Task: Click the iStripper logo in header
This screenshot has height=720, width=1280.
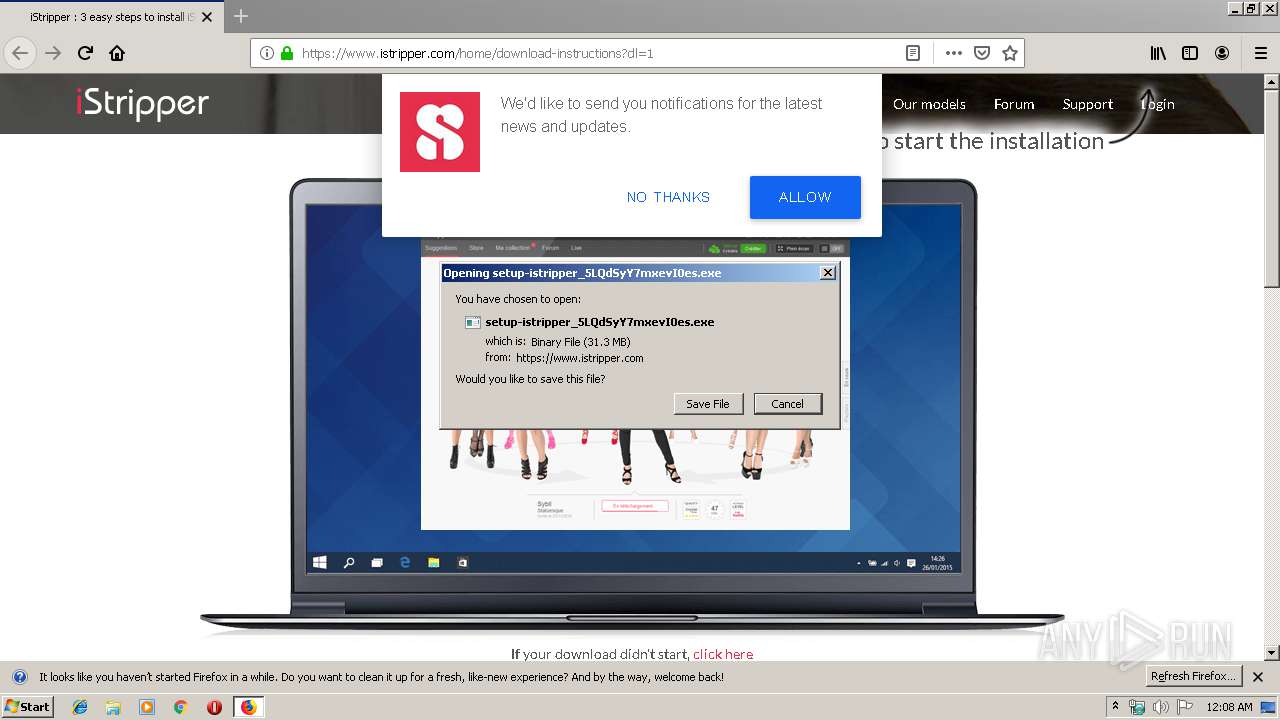Action: pos(142,103)
